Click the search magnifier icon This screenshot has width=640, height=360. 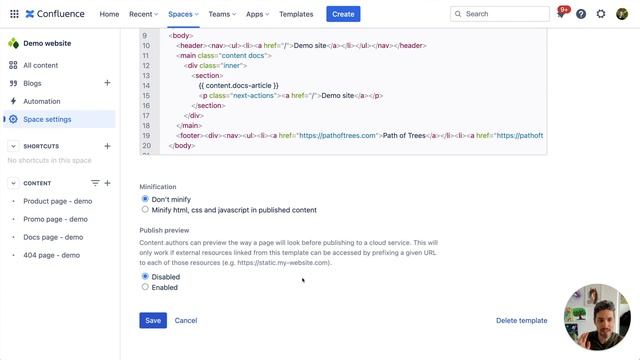point(458,14)
